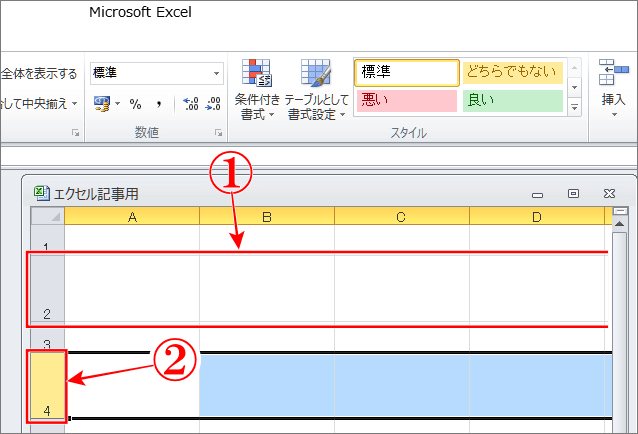Viewport: 638px width, 434px height.
Task: Open Format as Table (テーブルとして書式設定)
Action: (x=317, y=89)
